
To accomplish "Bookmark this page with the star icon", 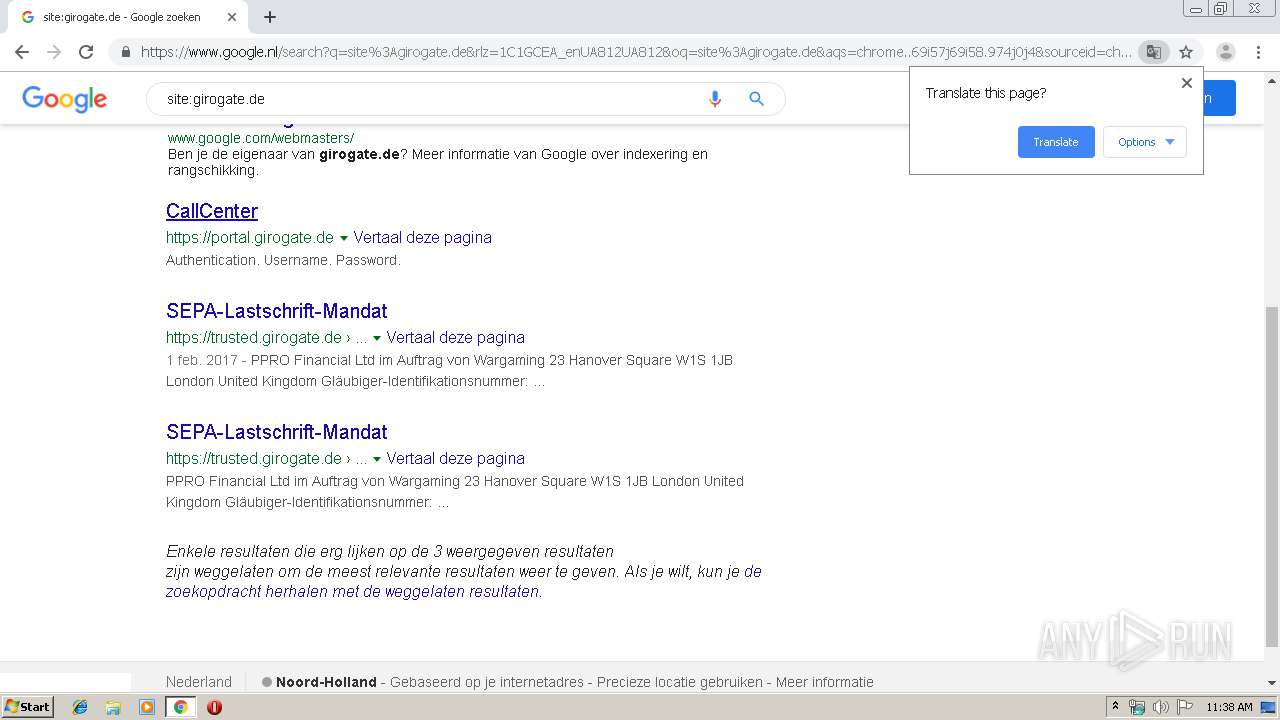I will click(x=1186, y=52).
